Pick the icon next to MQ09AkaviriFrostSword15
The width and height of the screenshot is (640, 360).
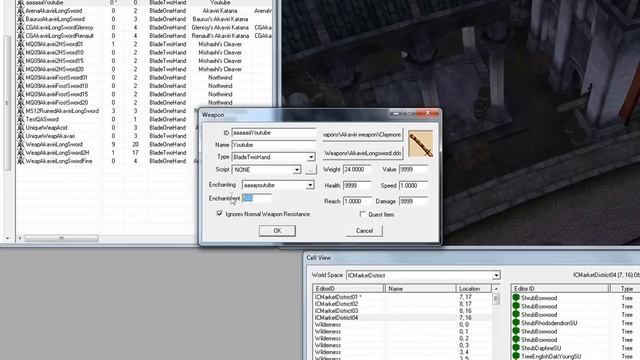[20, 94]
